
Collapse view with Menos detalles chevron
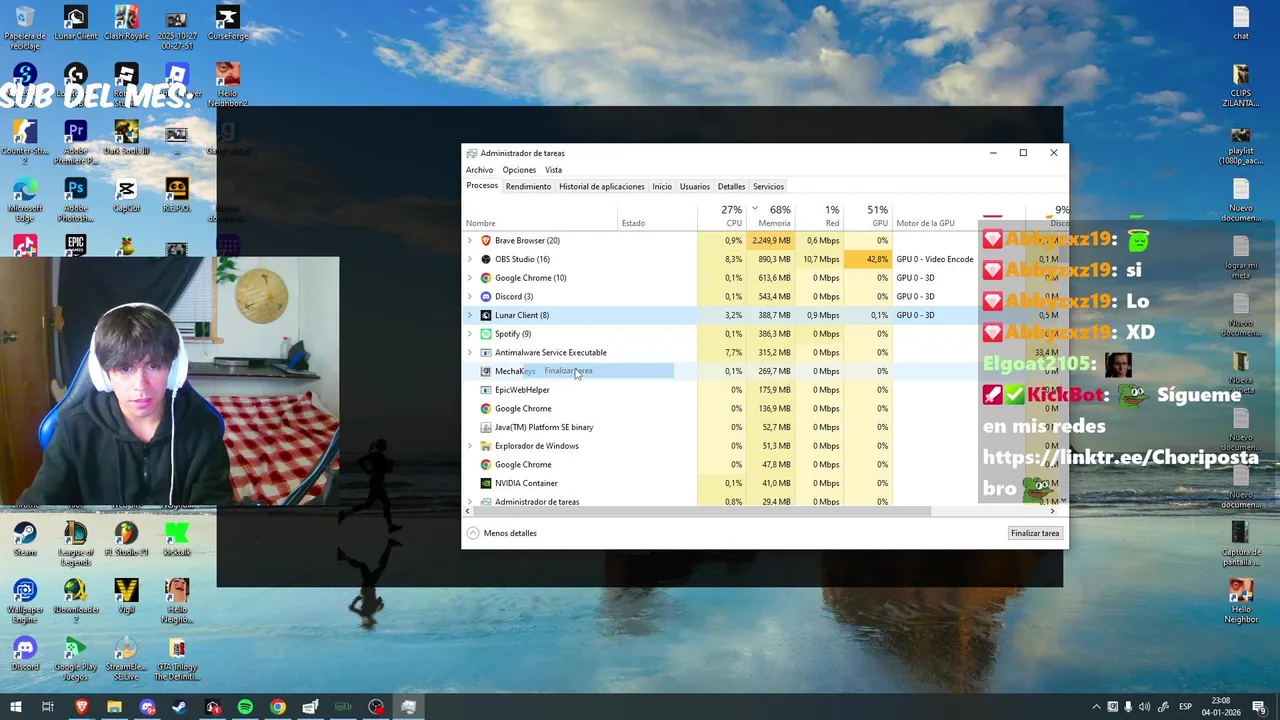[x=473, y=533]
